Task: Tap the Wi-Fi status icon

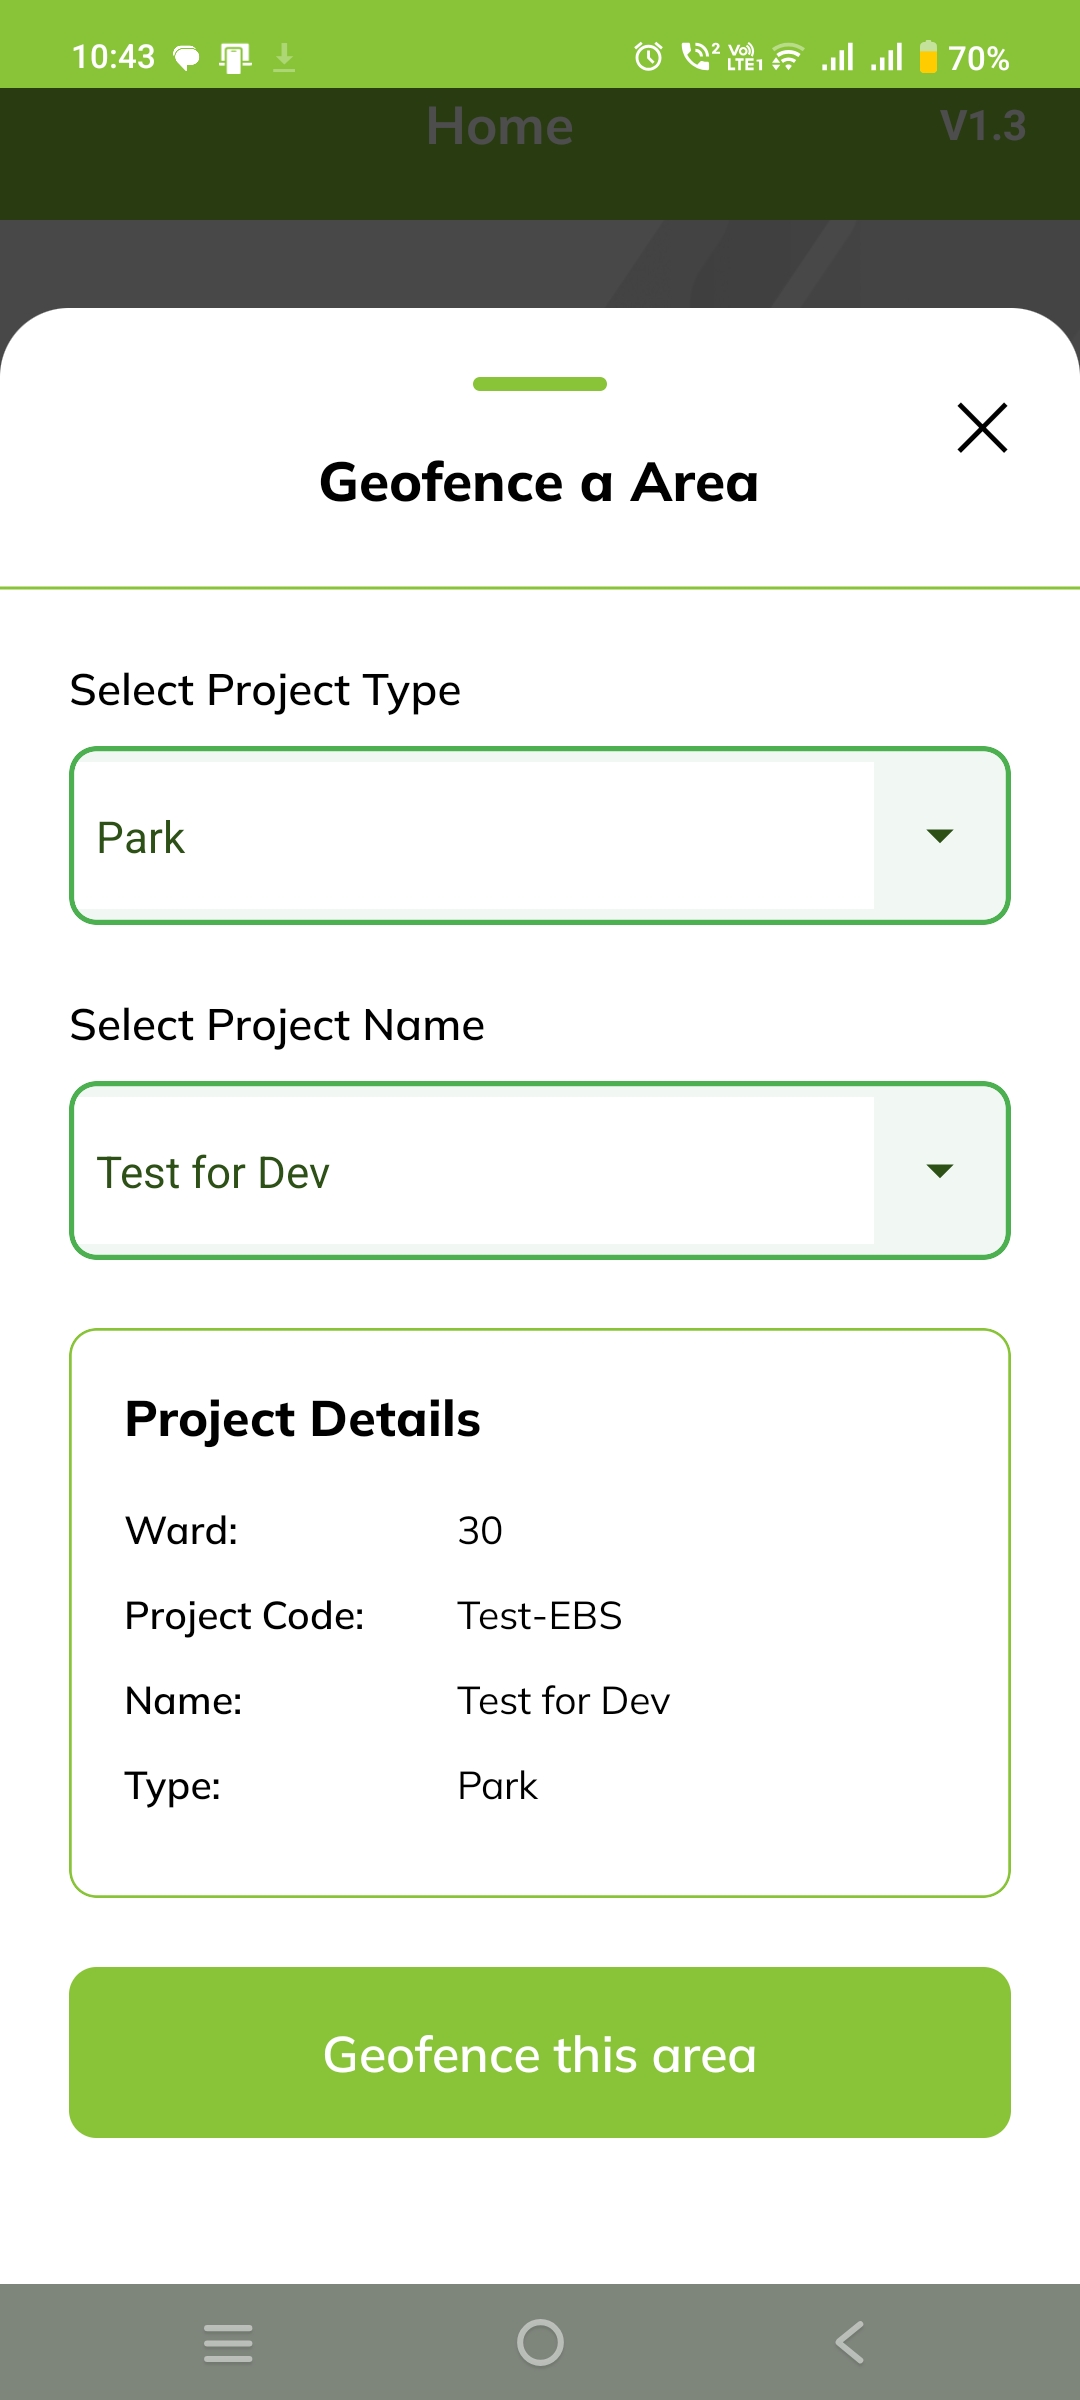Action: pyautogui.click(x=788, y=57)
